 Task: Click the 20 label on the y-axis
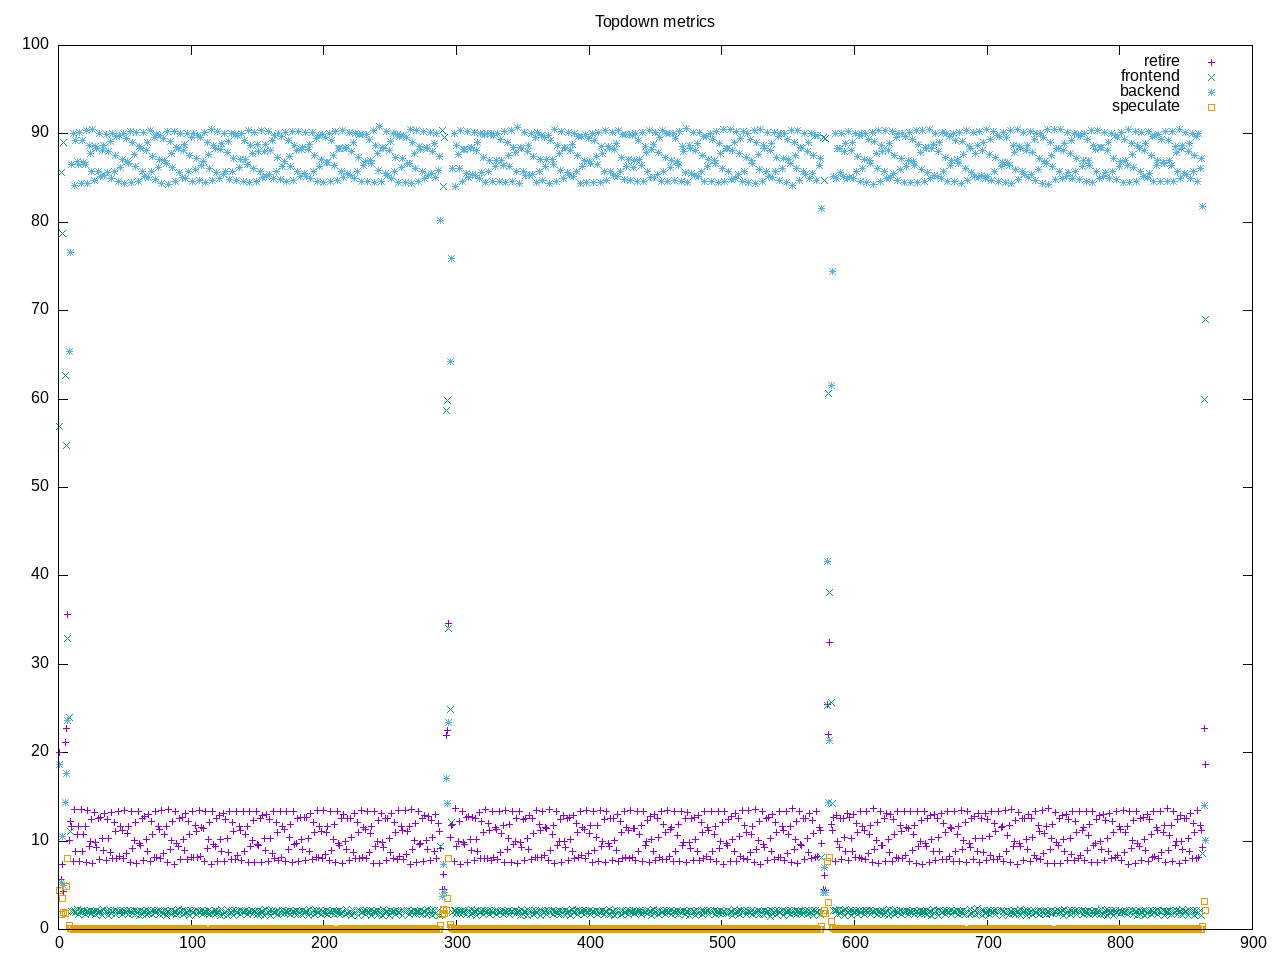pyautogui.click(x=39, y=751)
